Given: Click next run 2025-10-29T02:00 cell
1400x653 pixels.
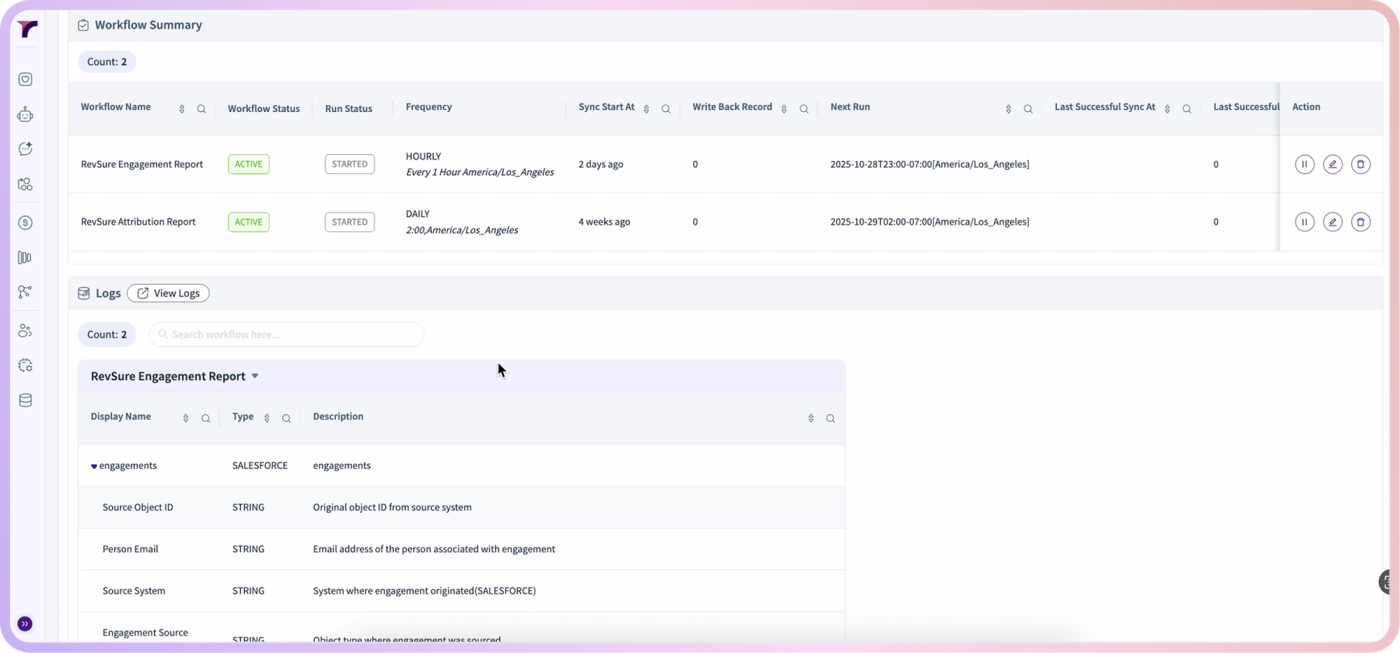Looking at the screenshot, I should tap(929, 222).
